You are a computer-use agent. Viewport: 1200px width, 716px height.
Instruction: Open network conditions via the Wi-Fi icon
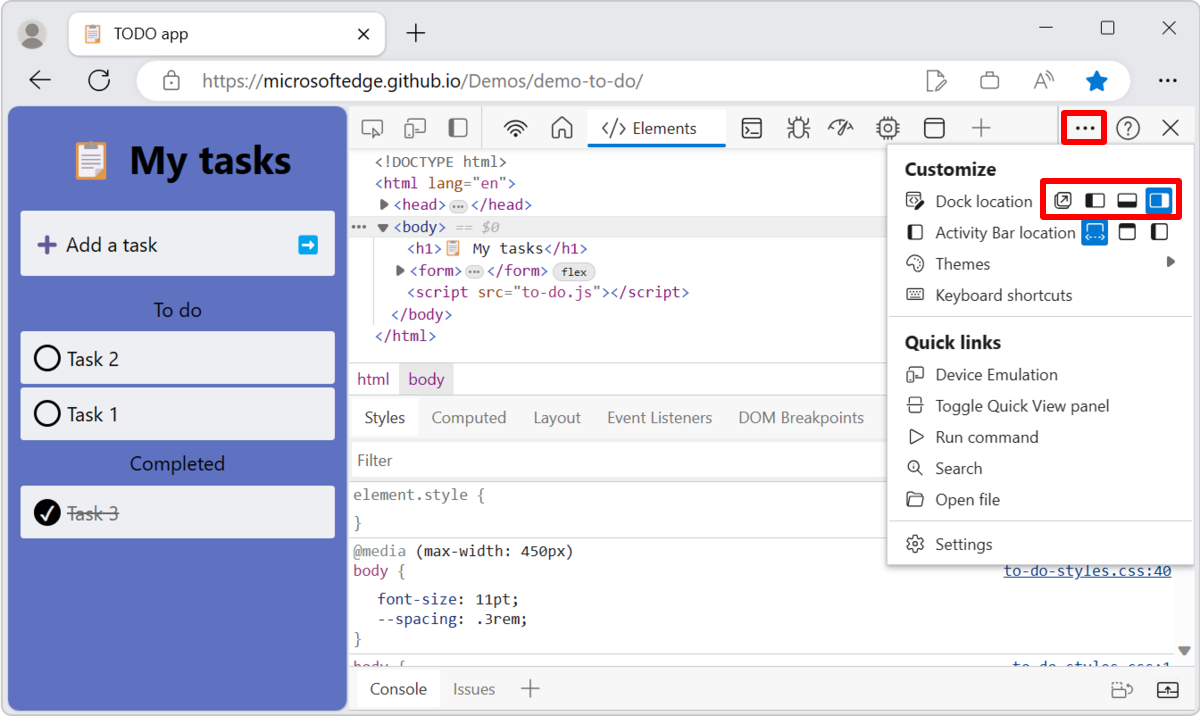(x=515, y=128)
